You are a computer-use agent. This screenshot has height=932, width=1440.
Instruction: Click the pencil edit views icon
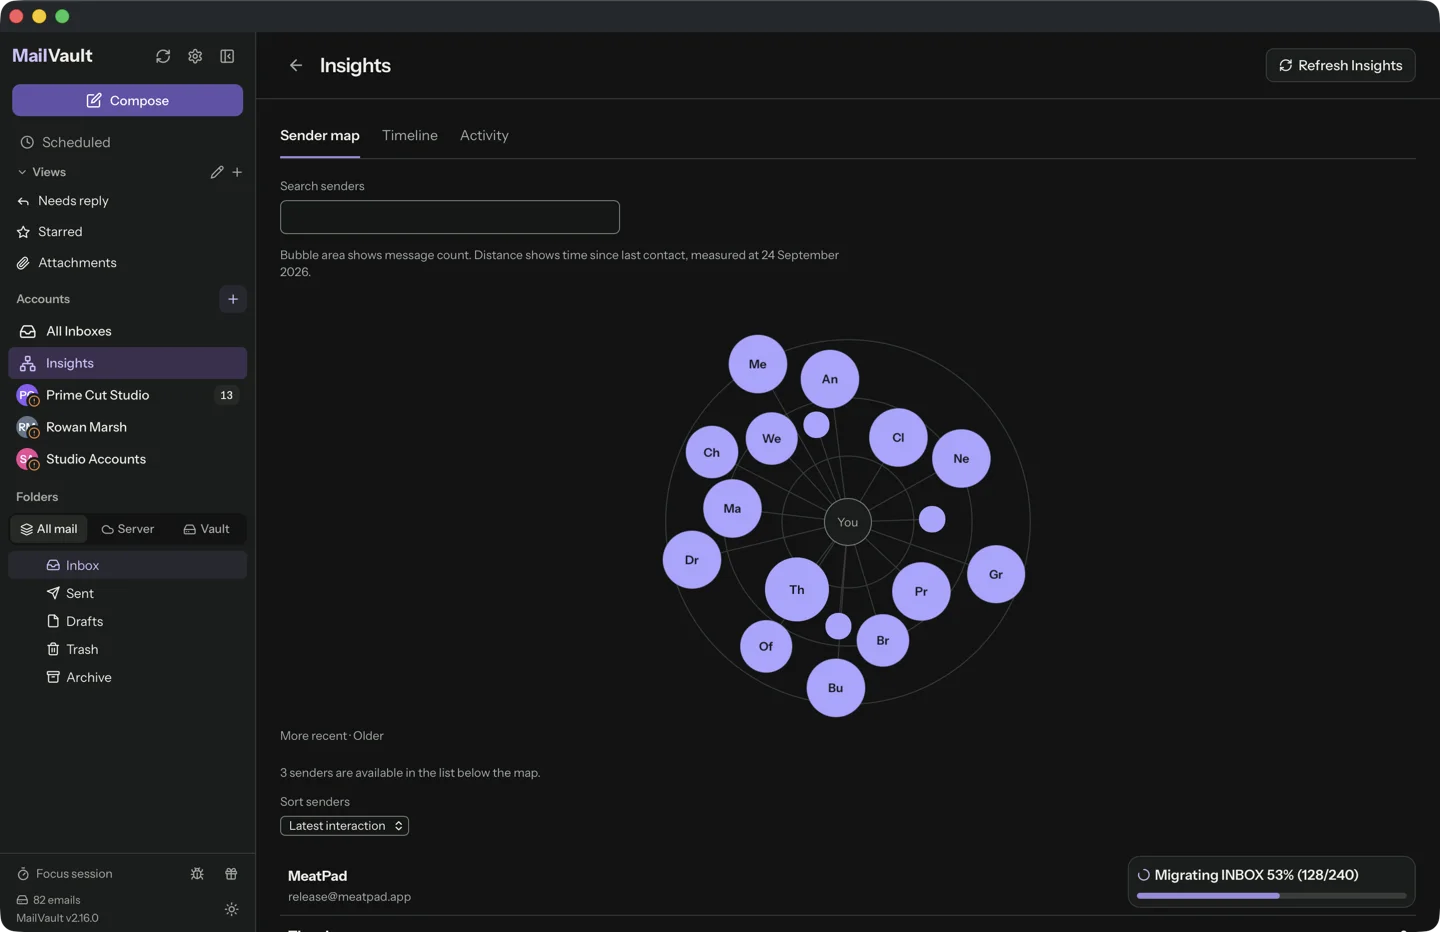coord(217,172)
